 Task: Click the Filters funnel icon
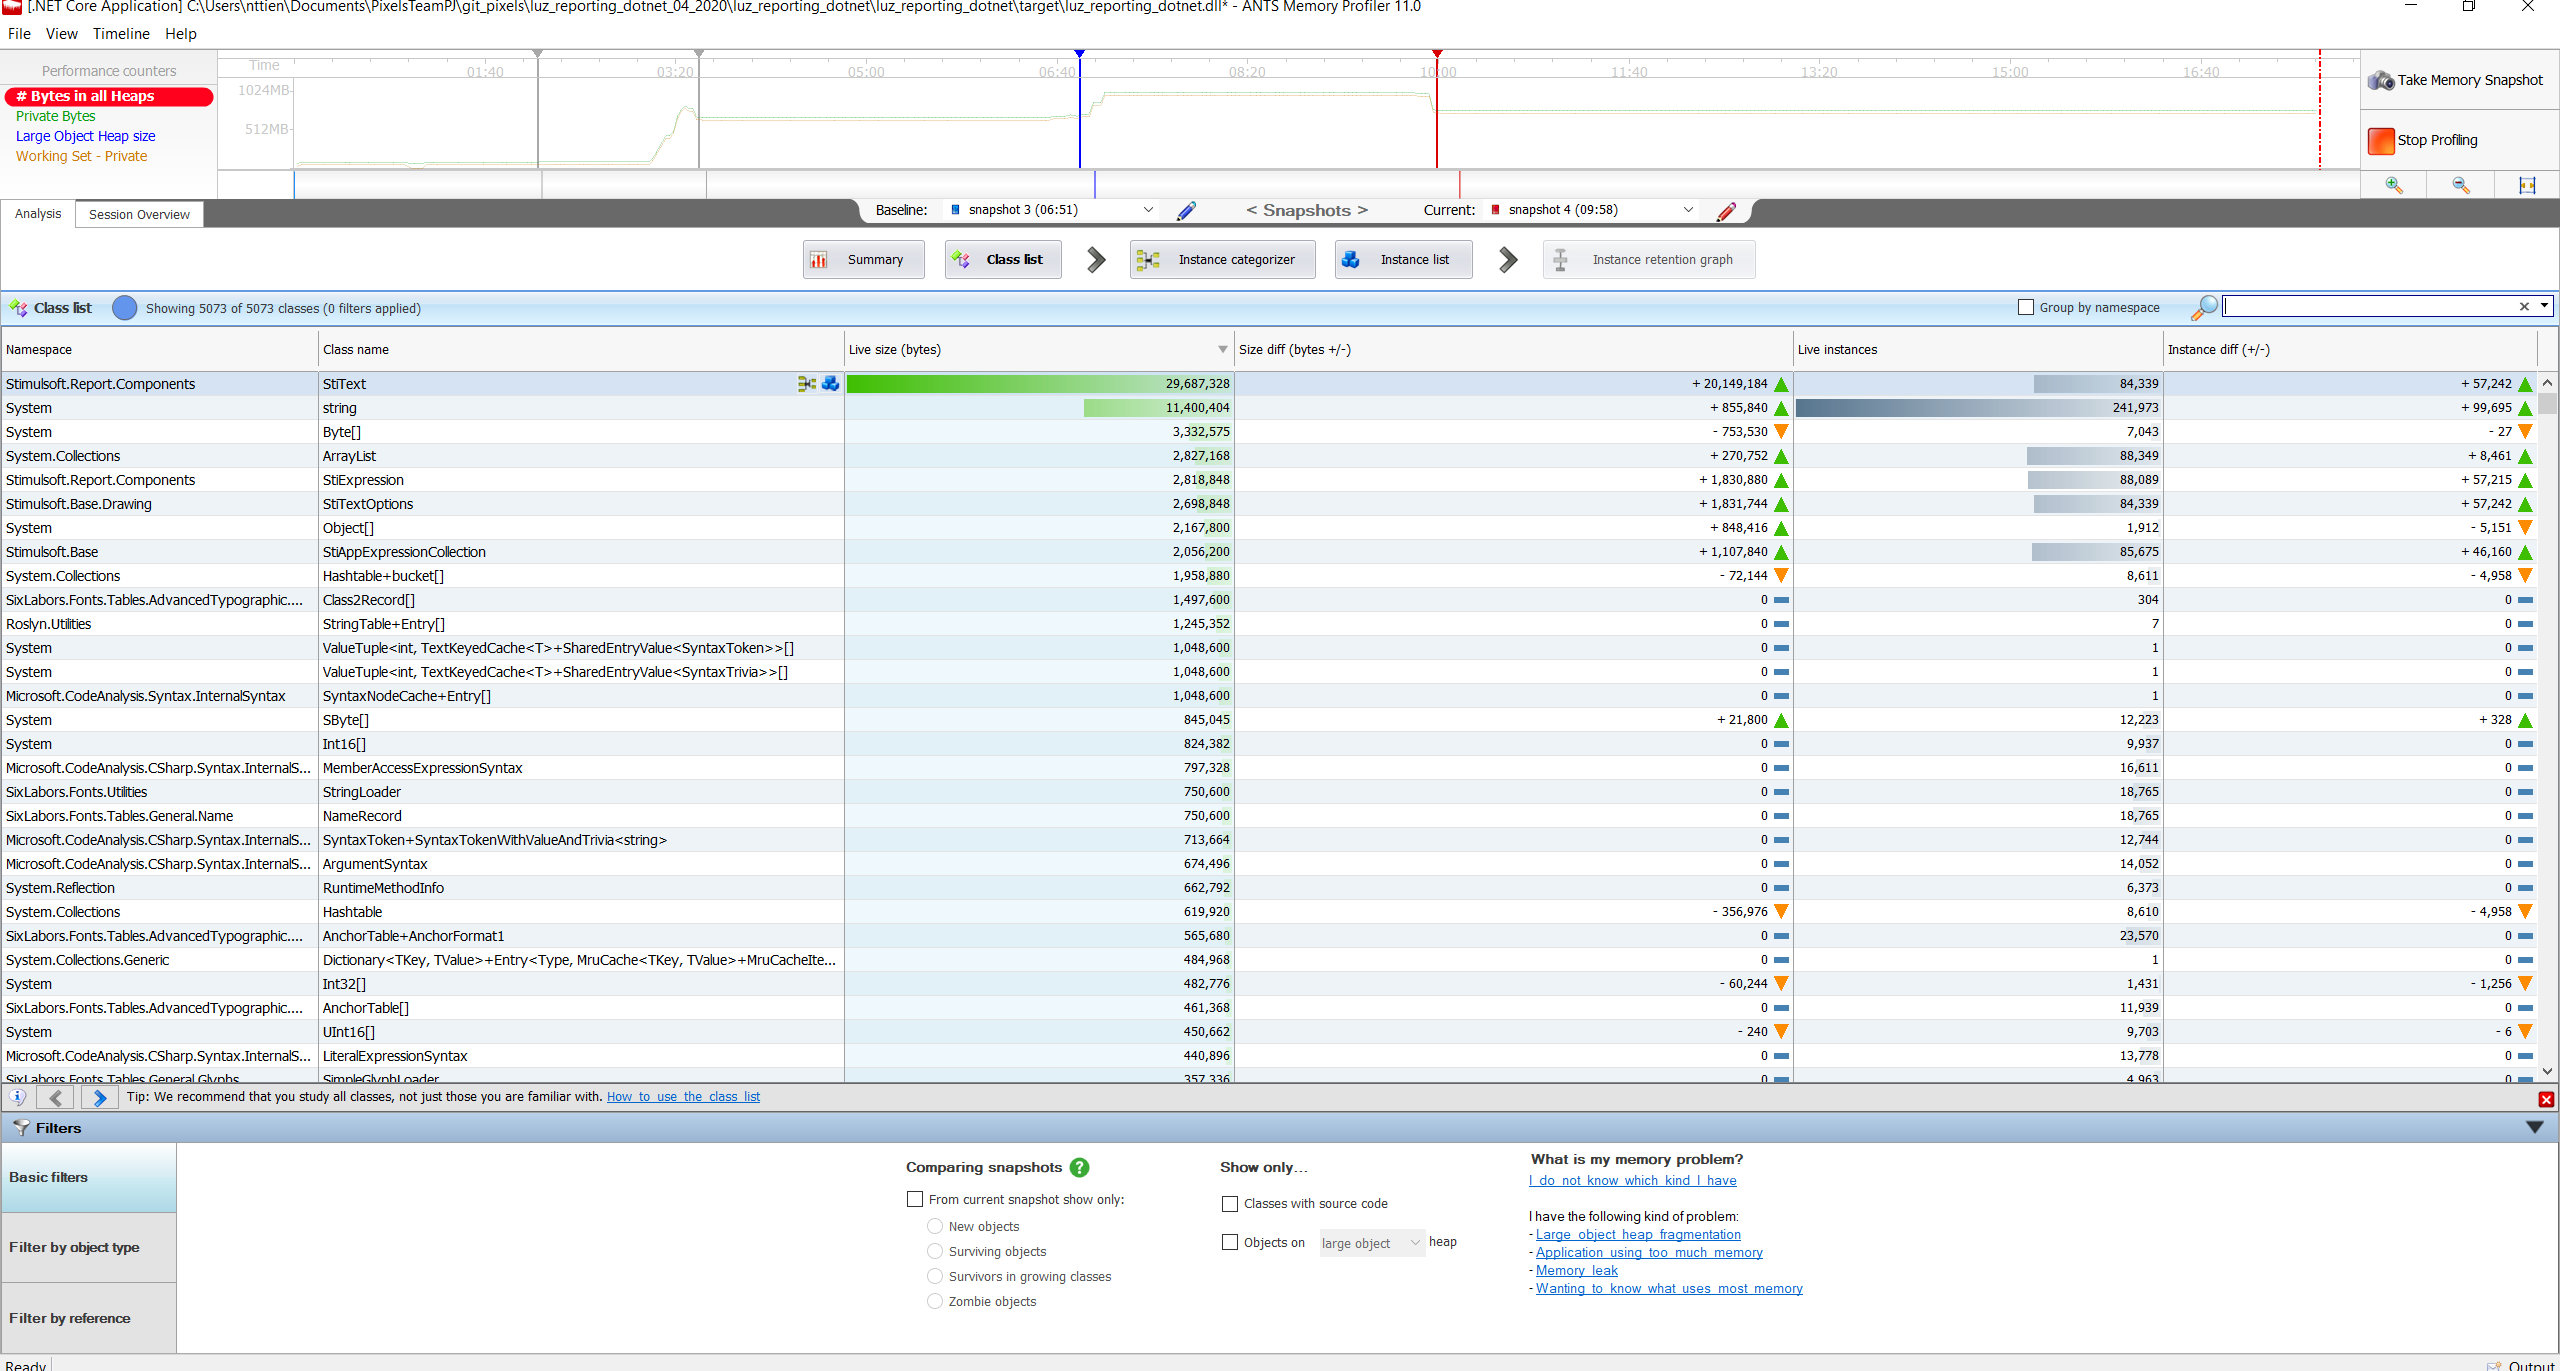pos(20,1128)
